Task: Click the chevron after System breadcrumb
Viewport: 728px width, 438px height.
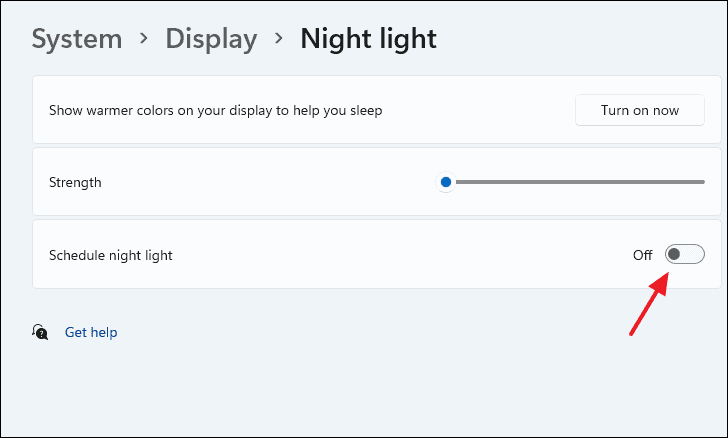Action: pos(144,39)
